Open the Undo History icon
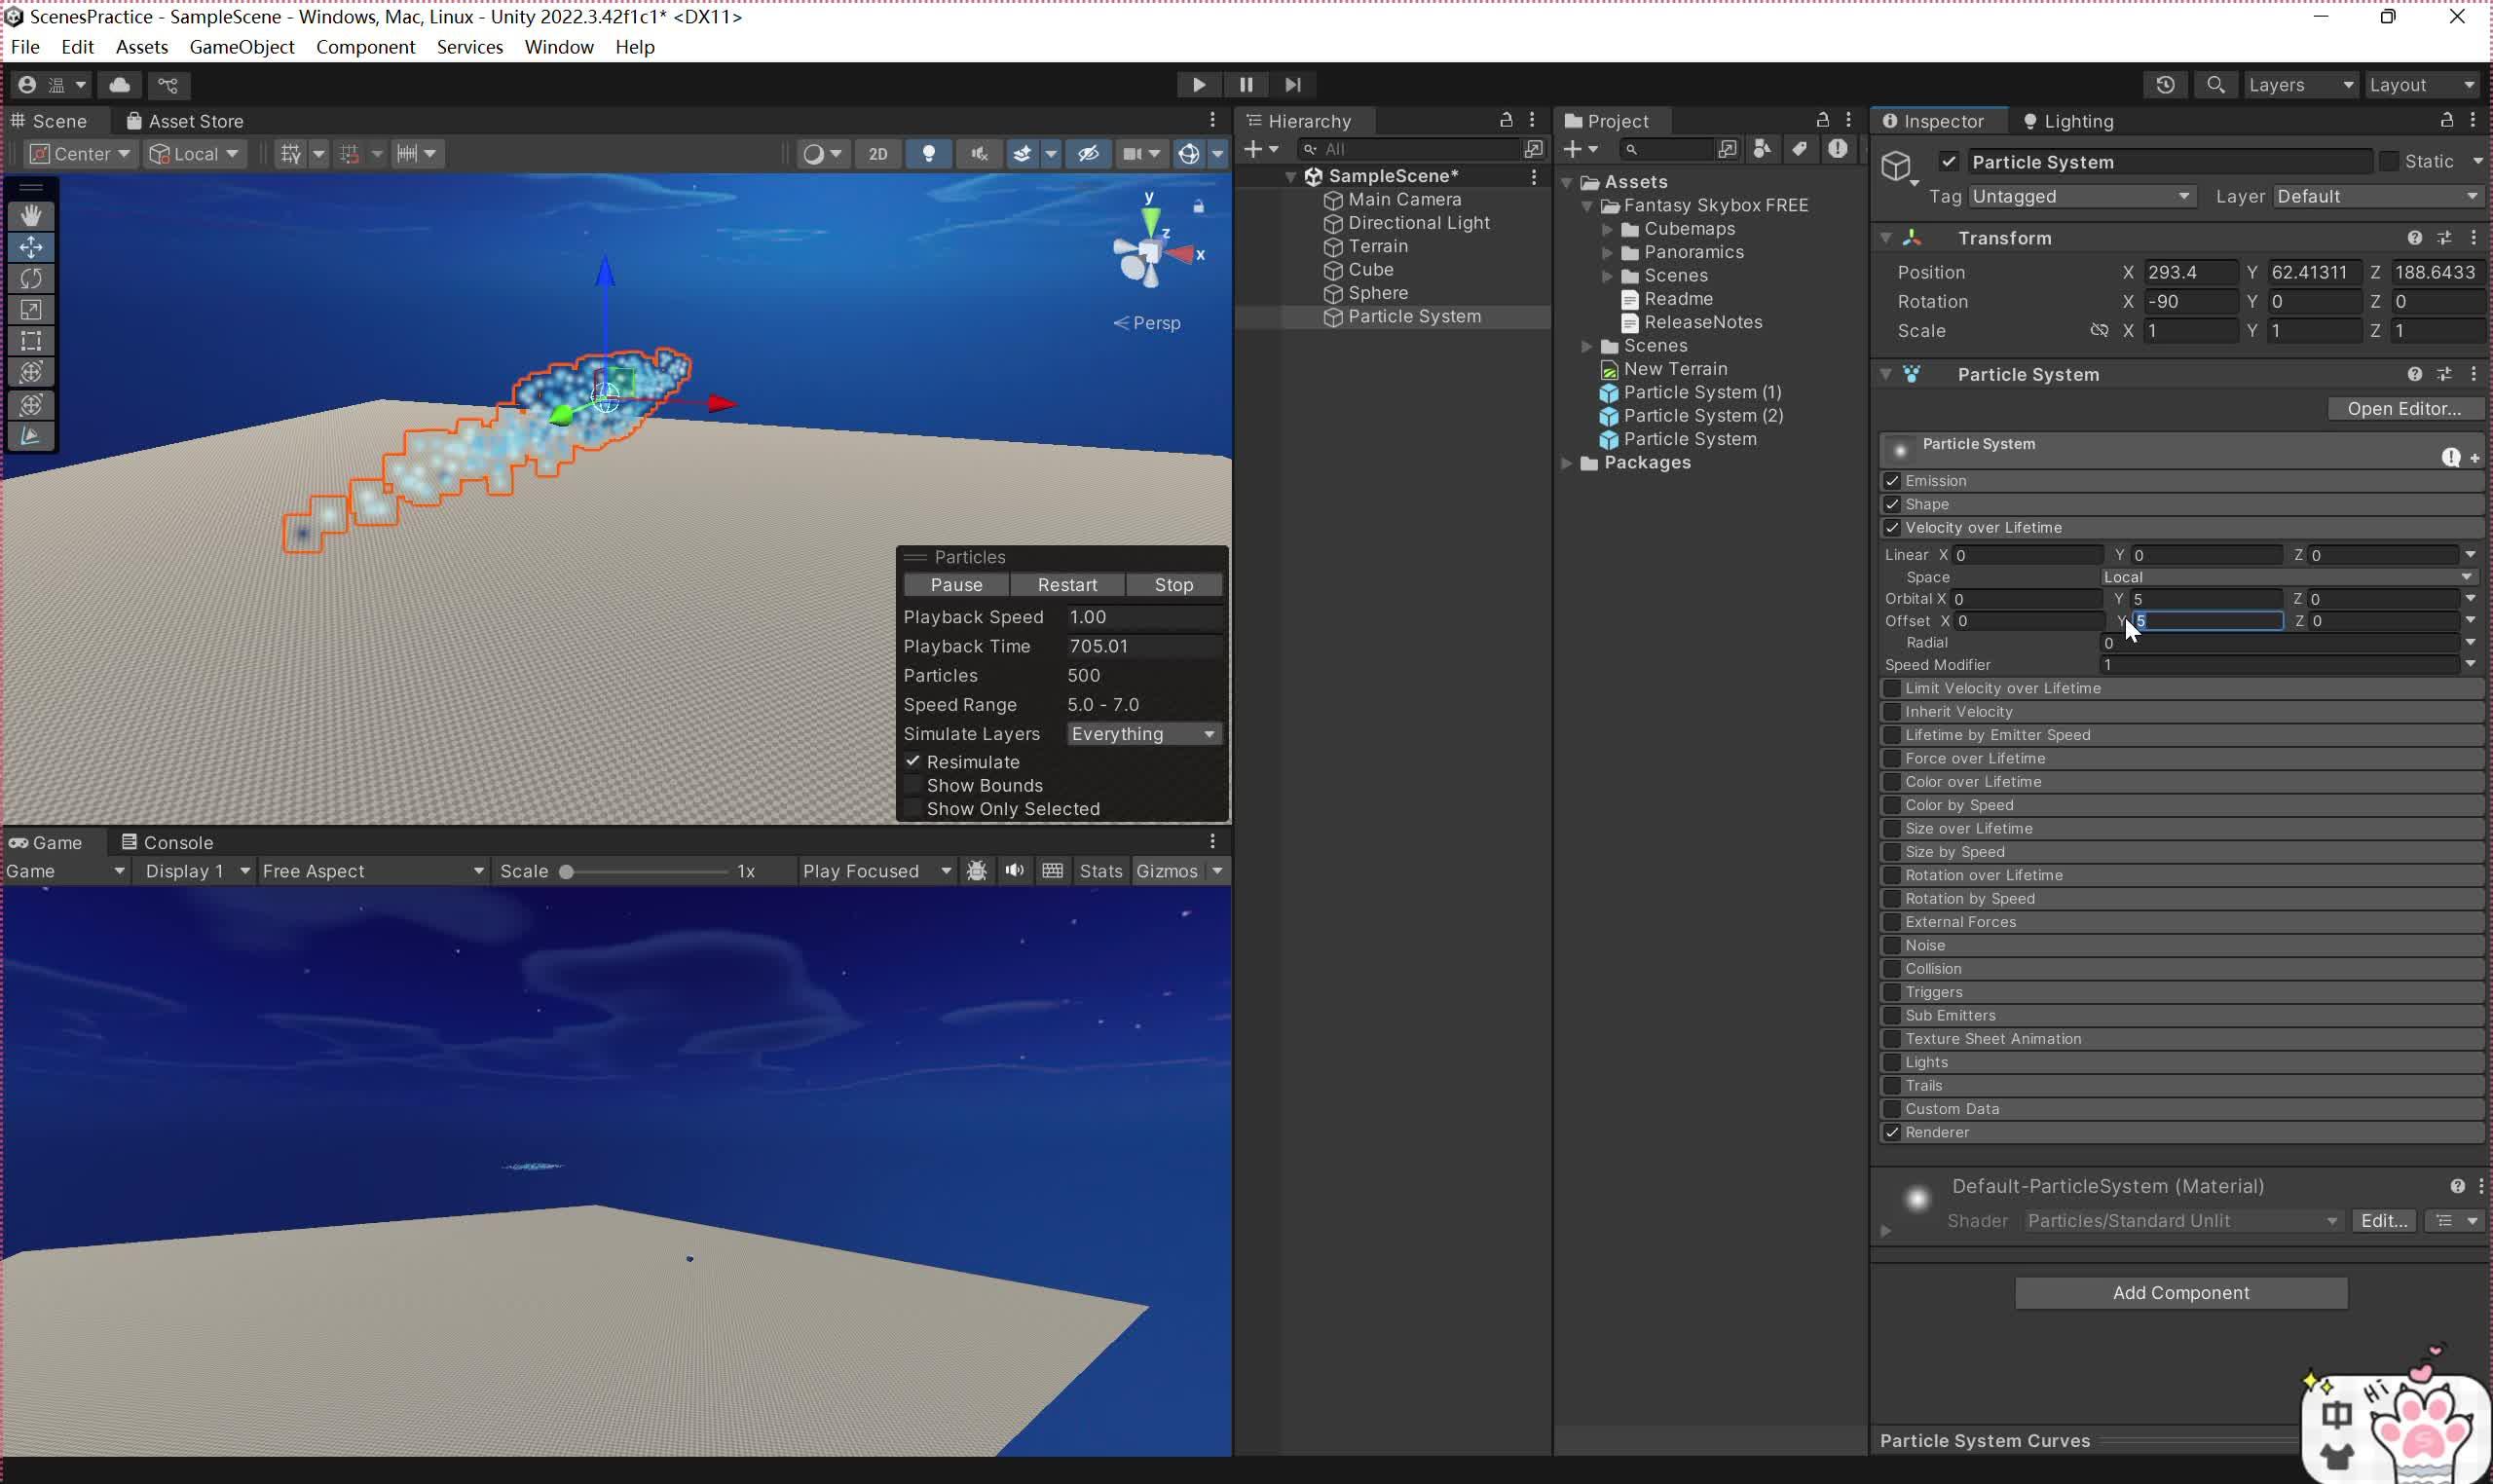Screen dimensions: 2493x1484 (2165, 85)
